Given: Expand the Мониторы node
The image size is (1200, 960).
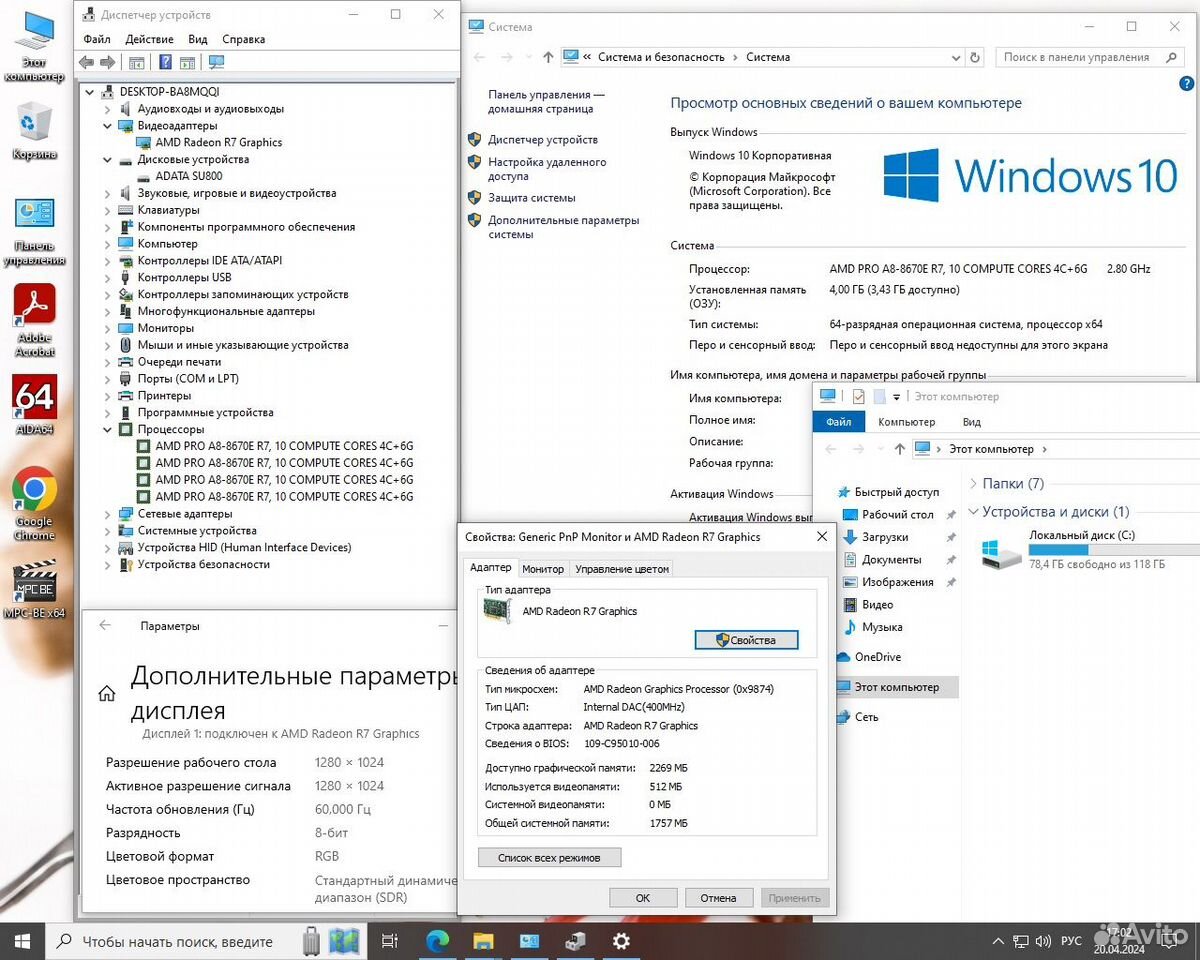Looking at the screenshot, I should [x=109, y=328].
